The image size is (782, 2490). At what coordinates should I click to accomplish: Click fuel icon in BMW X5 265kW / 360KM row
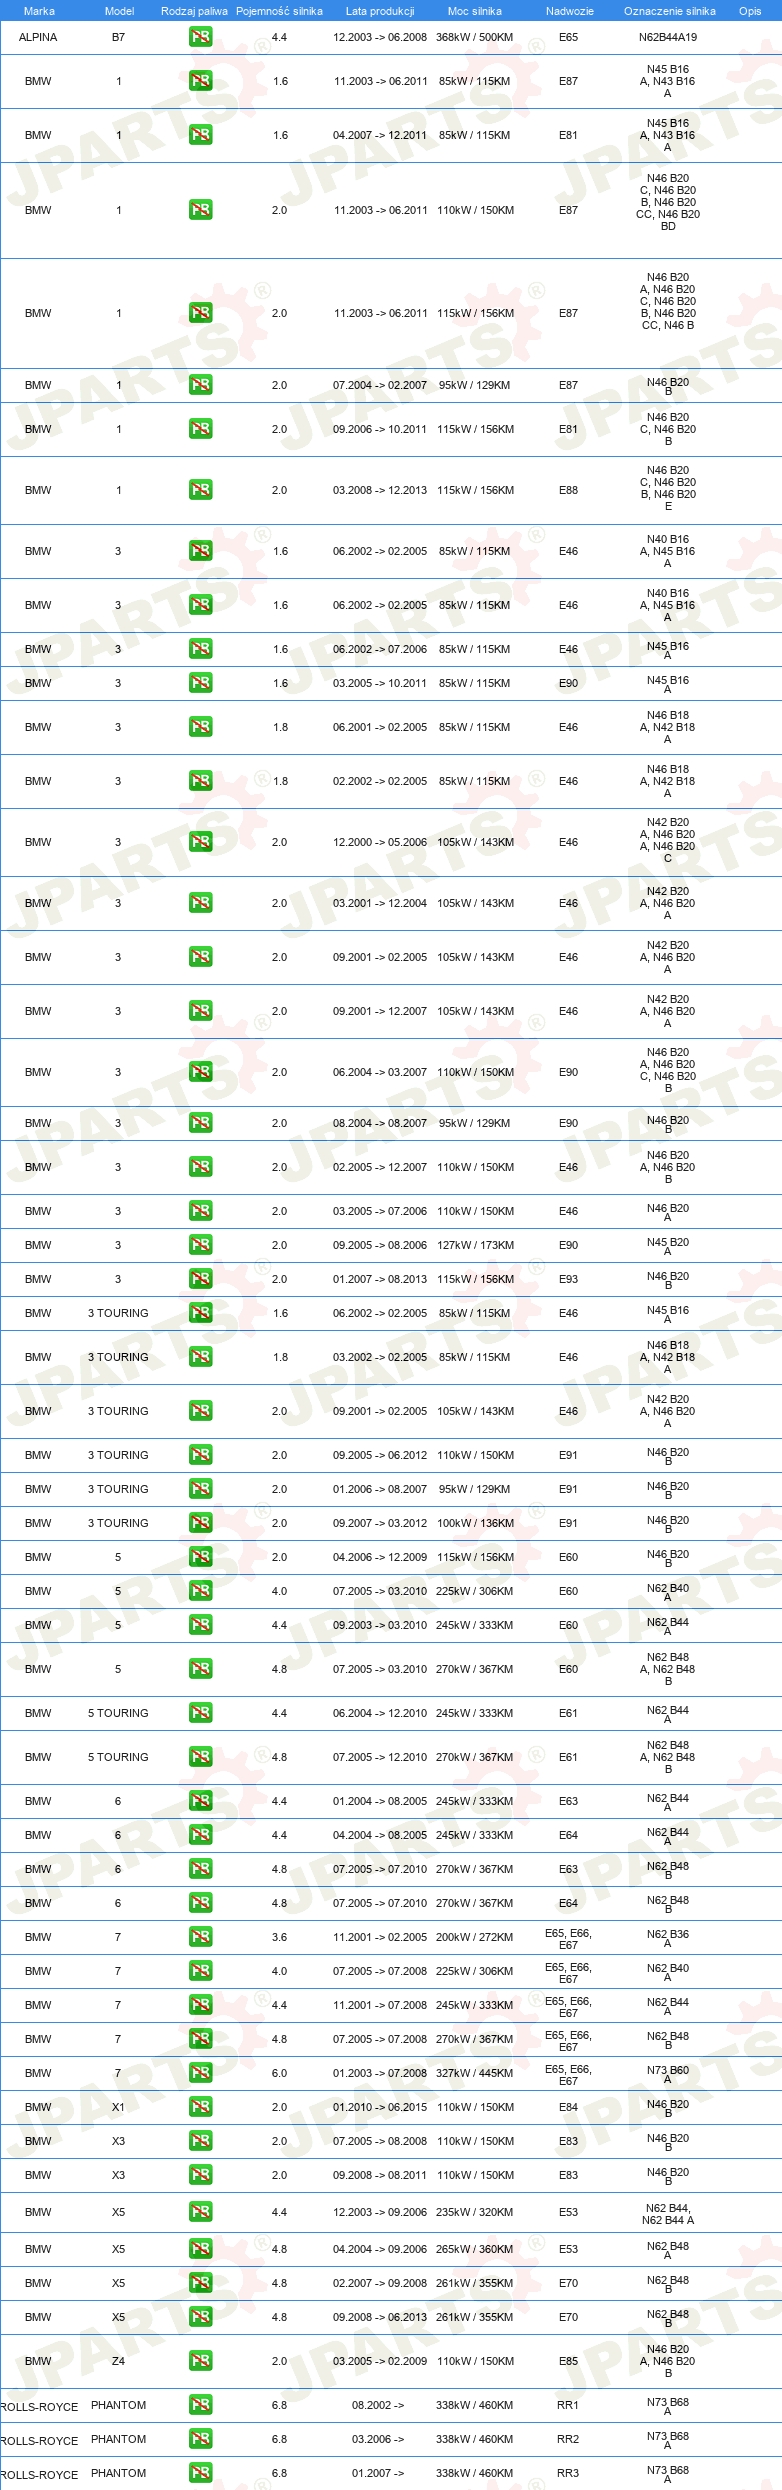point(200,2249)
